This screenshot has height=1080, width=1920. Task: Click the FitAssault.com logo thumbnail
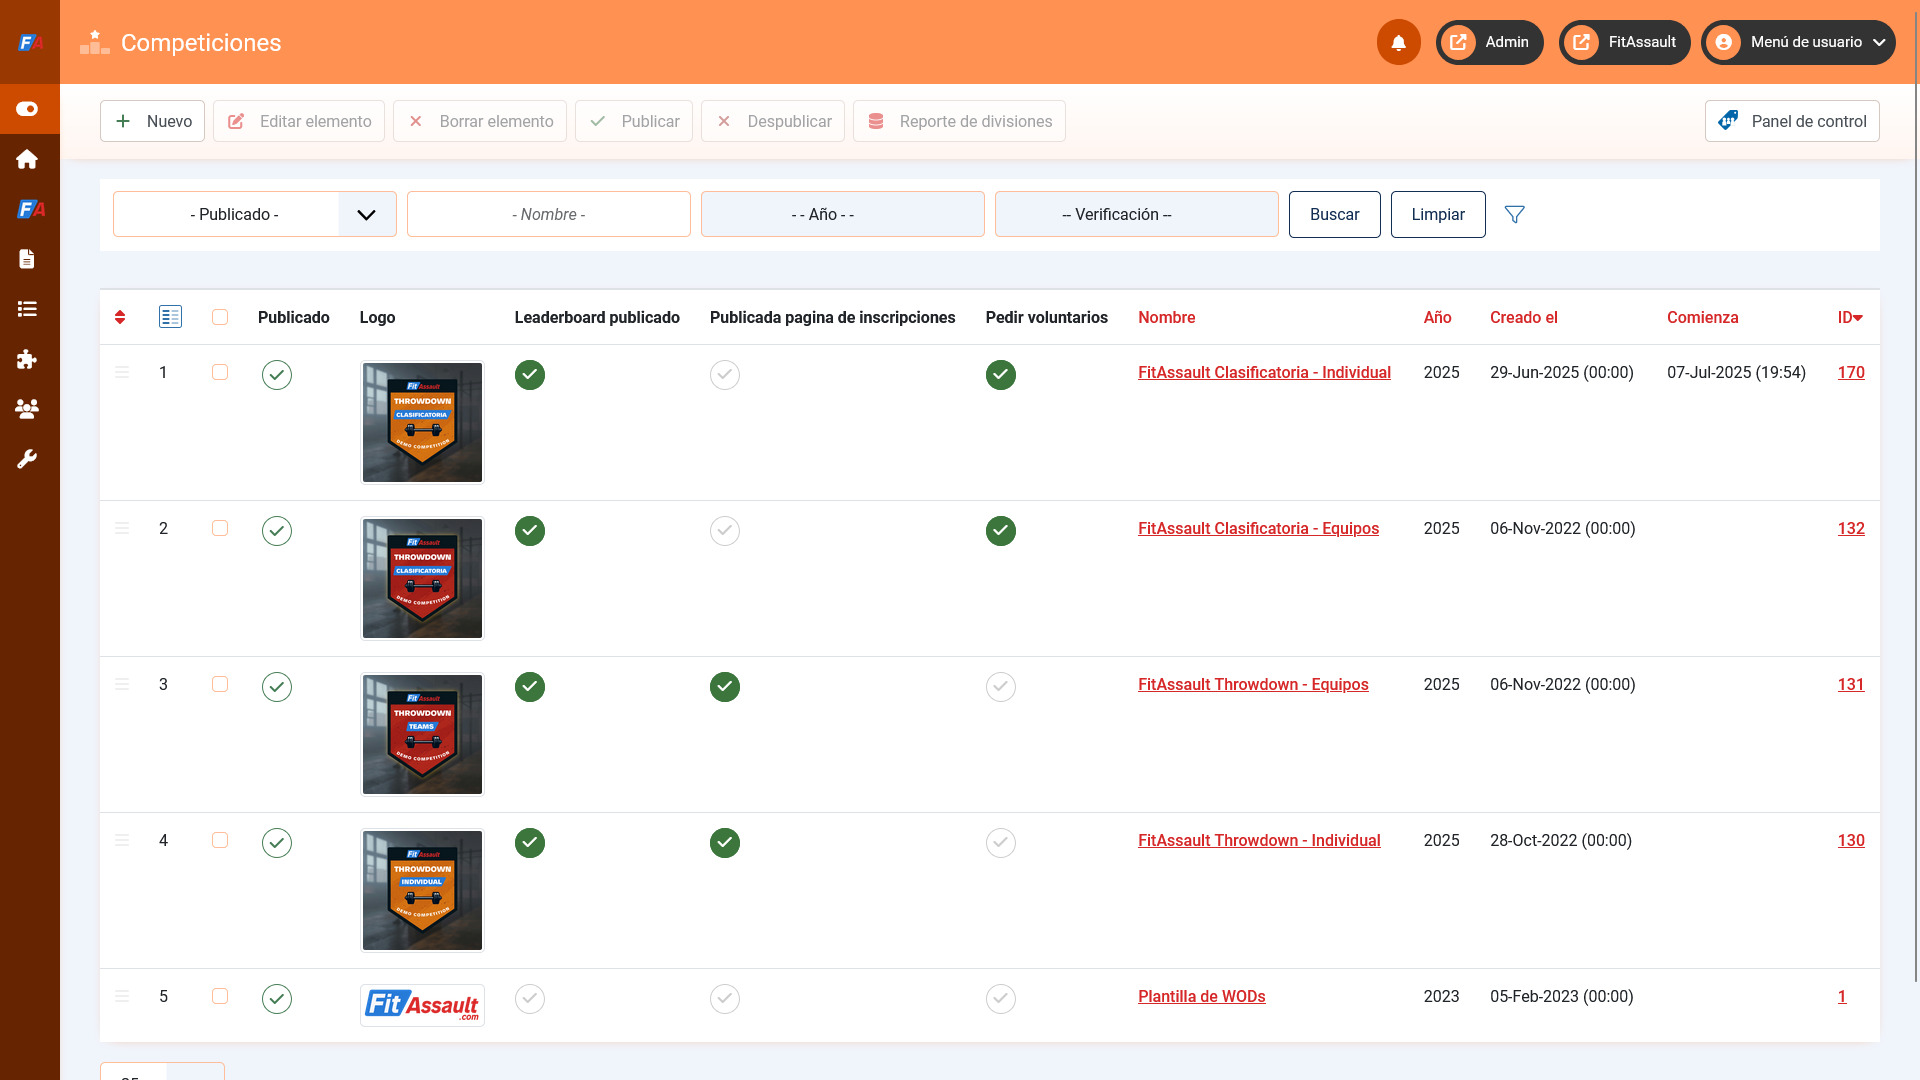pyautogui.click(x=422, y=1005)
